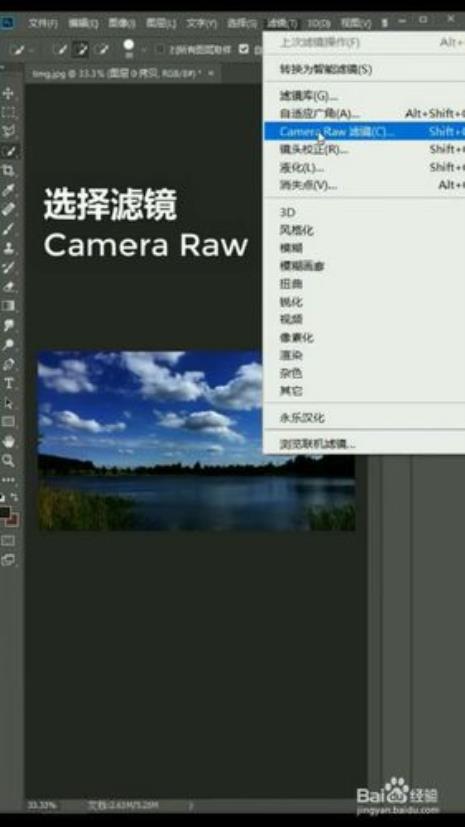Viewport: 465px width, 827px height.
Task: Select the Rectangular Marquee tool
Action: 8,112
